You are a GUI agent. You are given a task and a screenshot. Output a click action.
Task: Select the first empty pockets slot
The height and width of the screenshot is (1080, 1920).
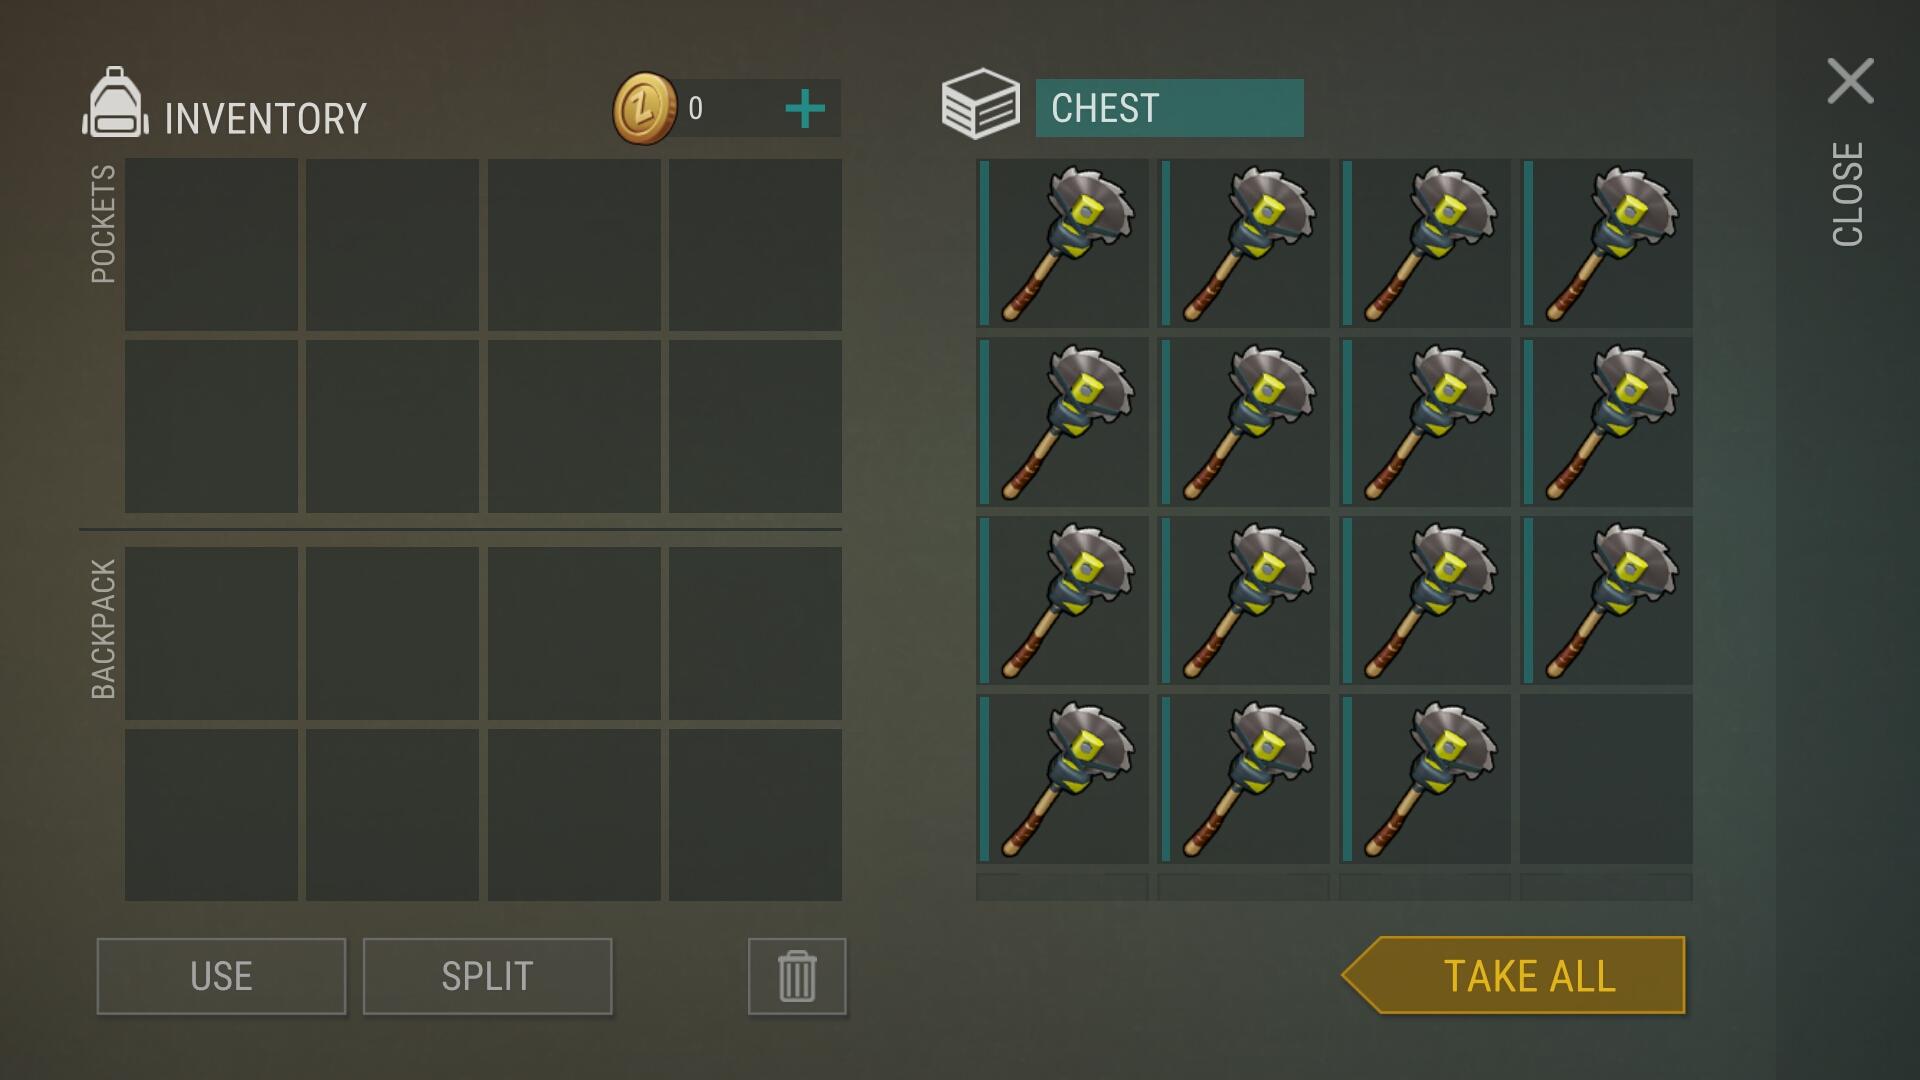point(211,245)
